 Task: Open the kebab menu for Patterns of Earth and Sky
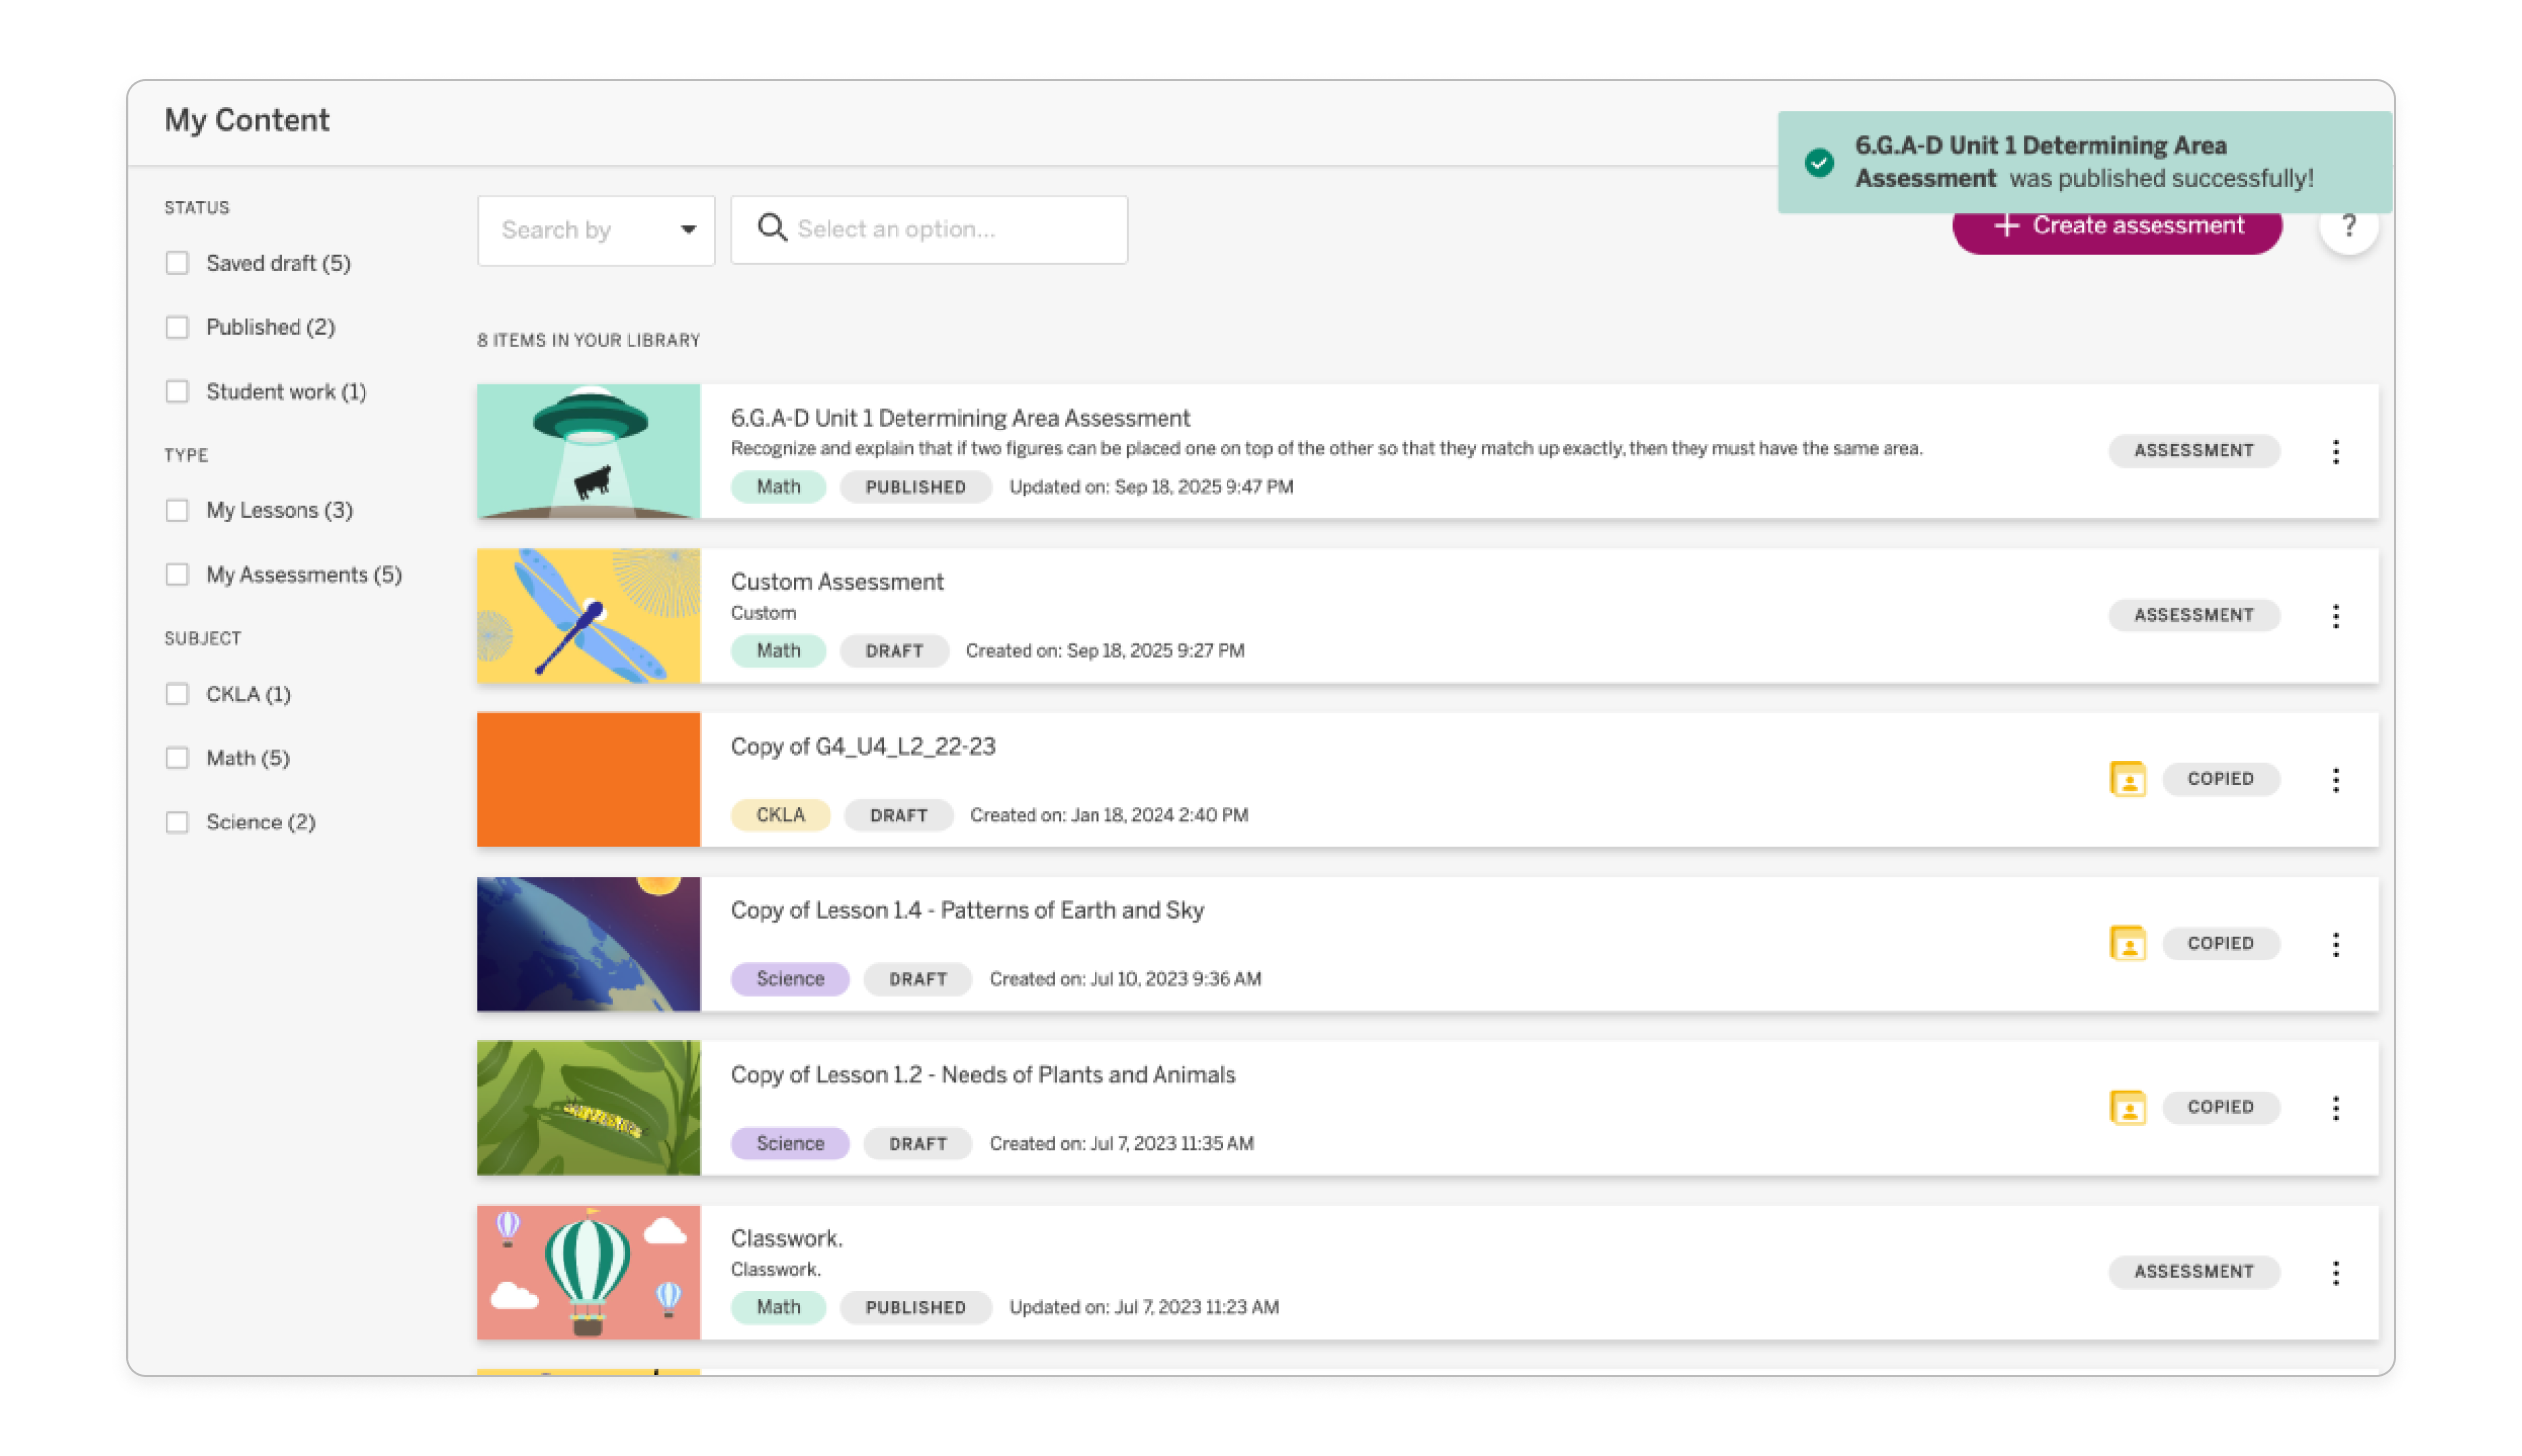pyautogui.click(x=2335, y=943)
